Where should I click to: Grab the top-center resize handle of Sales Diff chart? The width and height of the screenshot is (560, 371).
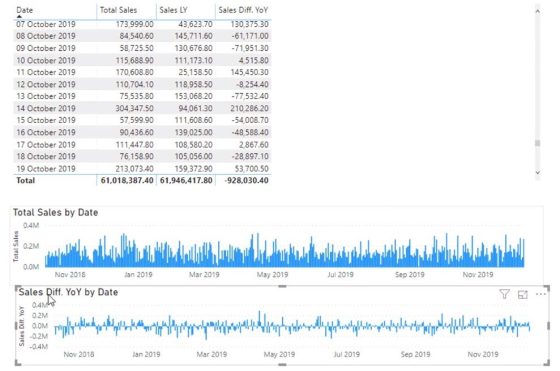click(x=282, y=286)
